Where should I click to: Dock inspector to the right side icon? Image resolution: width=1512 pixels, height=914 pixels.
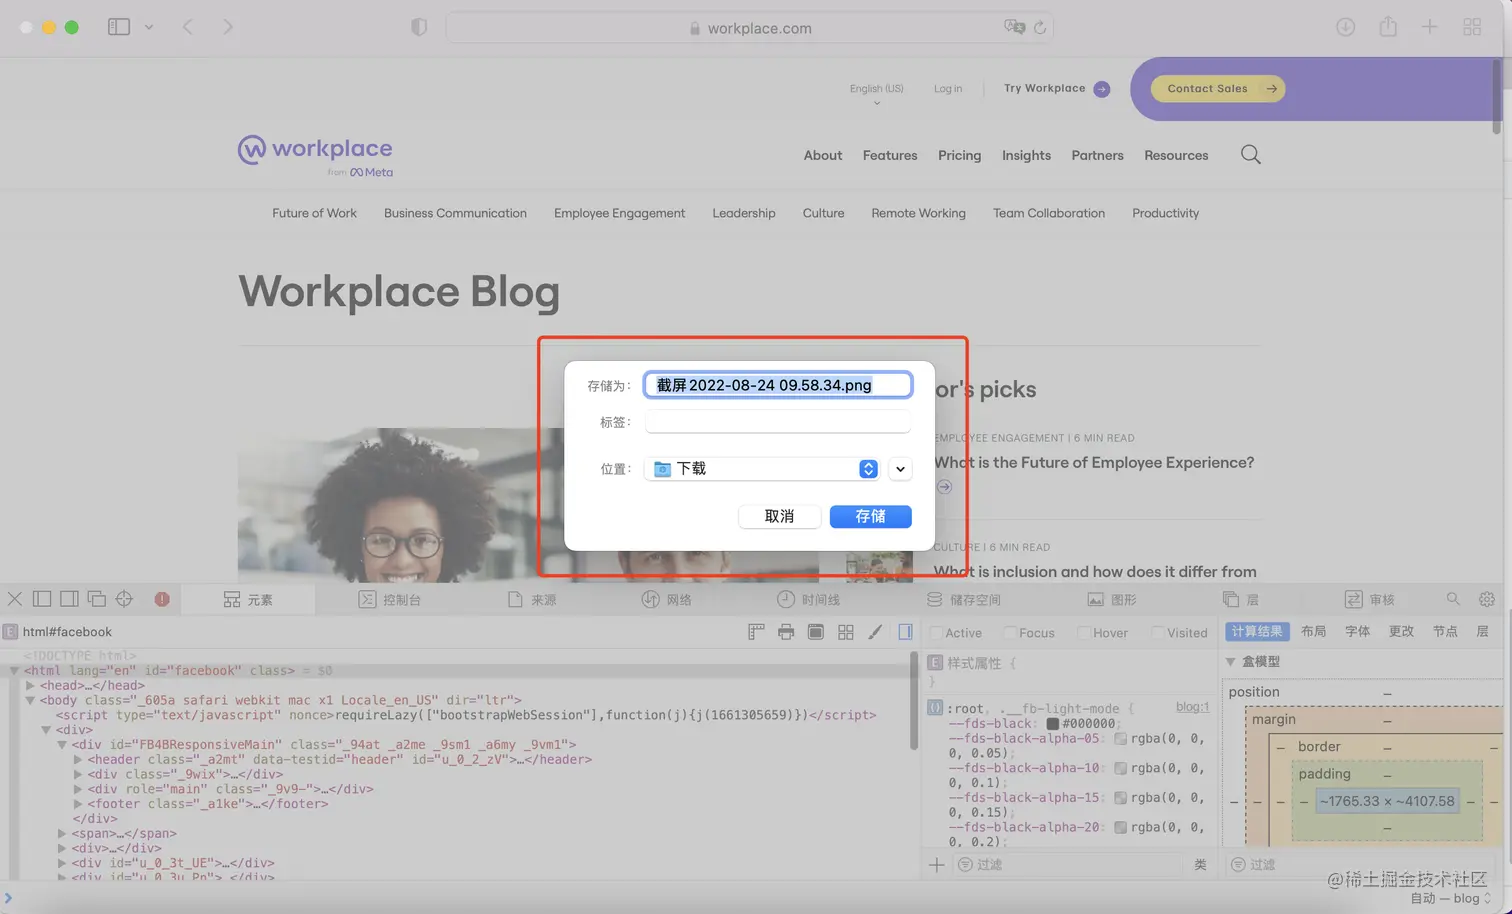click(x=69, y=599)
